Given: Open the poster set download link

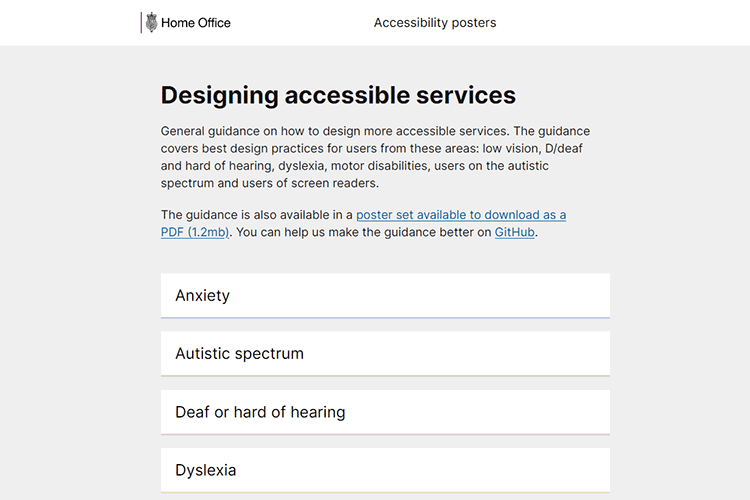Looking at the screenshot, I should coord(461,215).
